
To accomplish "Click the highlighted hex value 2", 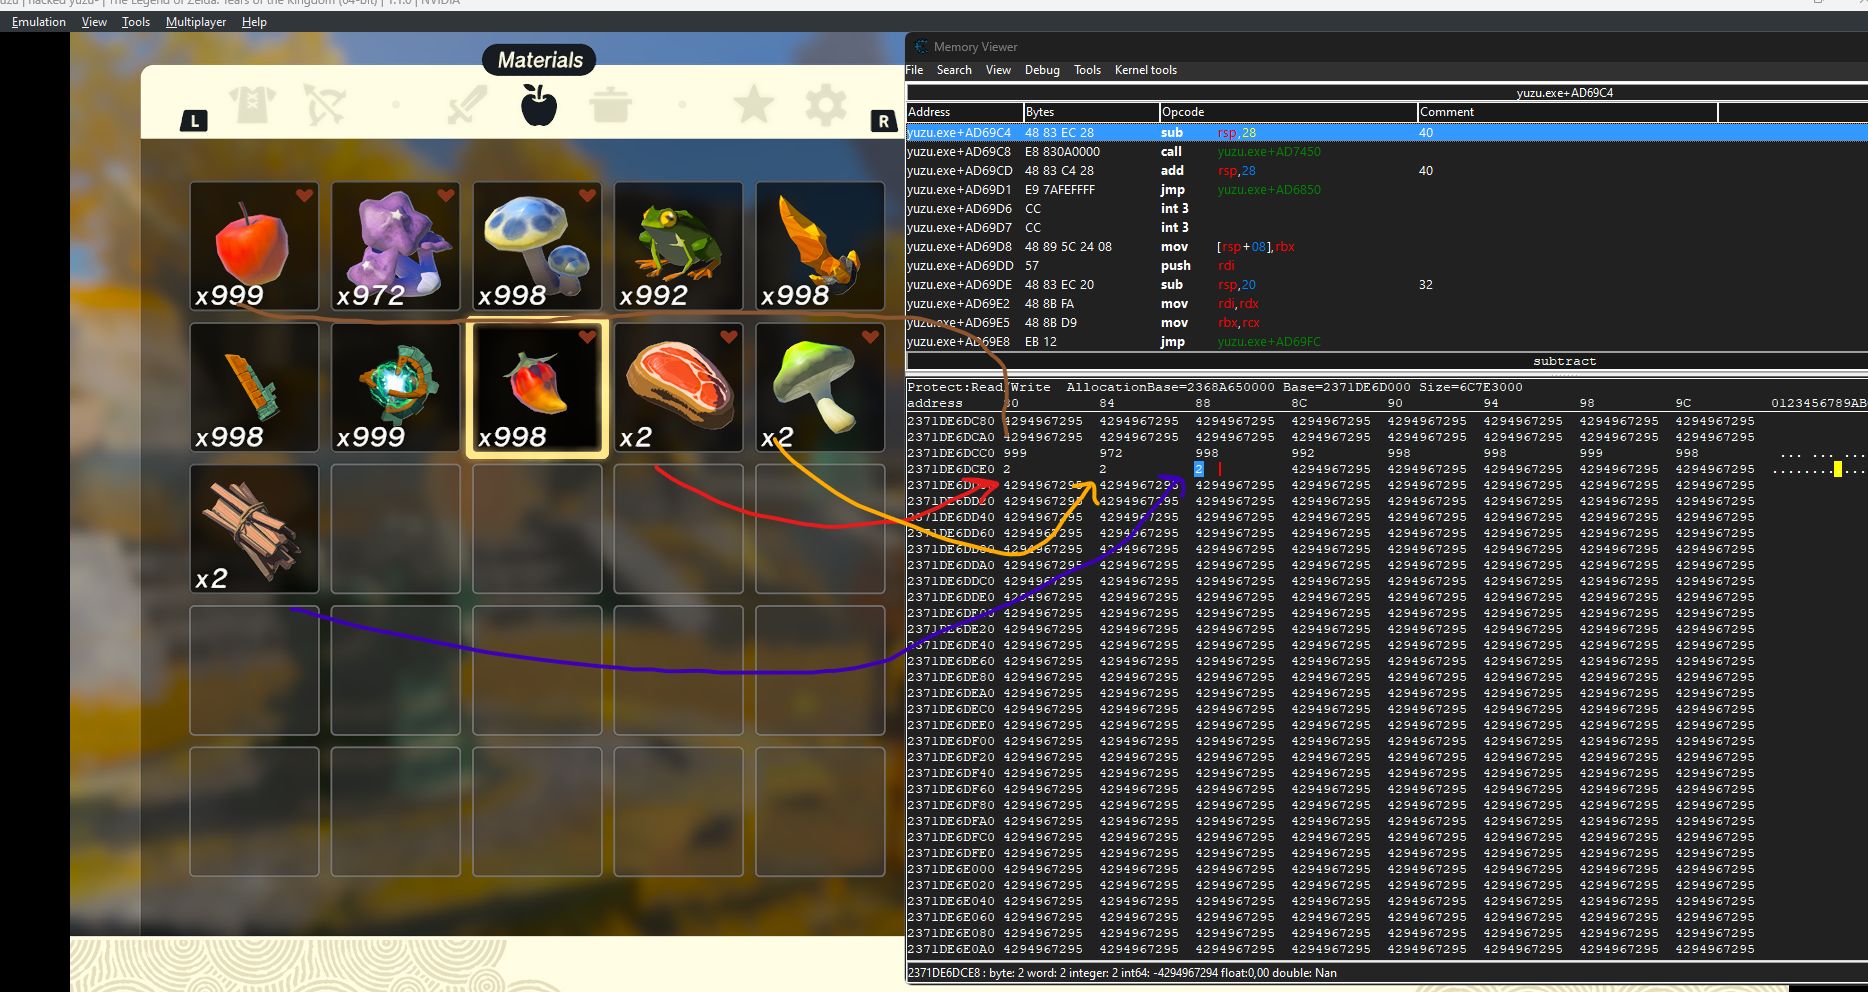I will coord(1199,469).
